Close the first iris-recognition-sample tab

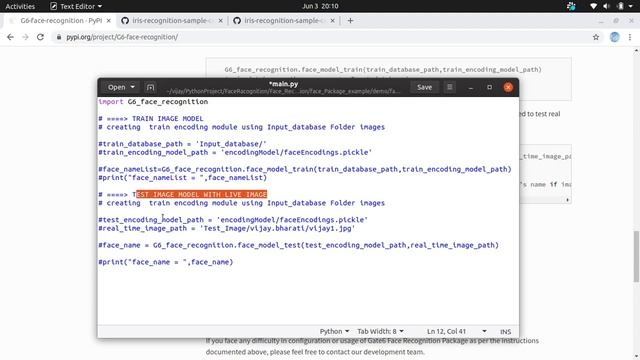coord(220,20)
